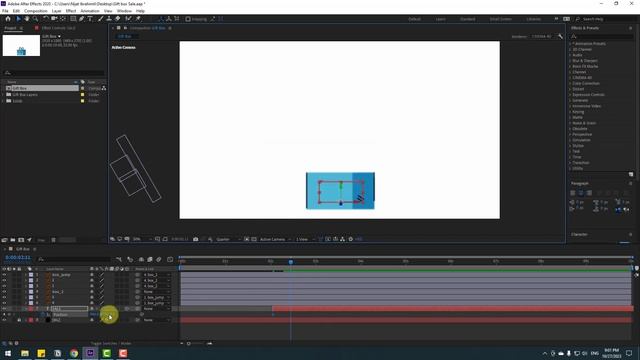Select the Horizontal Type tool
Image resolution: width=640 pixels, height=360 pixels.
tap(90, 19)
